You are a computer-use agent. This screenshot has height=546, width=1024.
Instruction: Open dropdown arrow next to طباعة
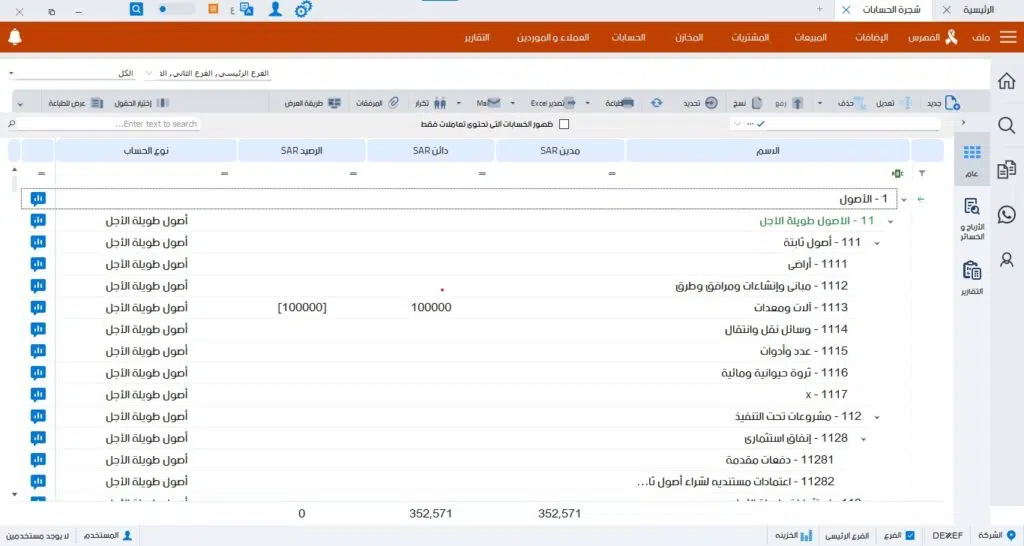pyautogui.click(x=588, y=103)
